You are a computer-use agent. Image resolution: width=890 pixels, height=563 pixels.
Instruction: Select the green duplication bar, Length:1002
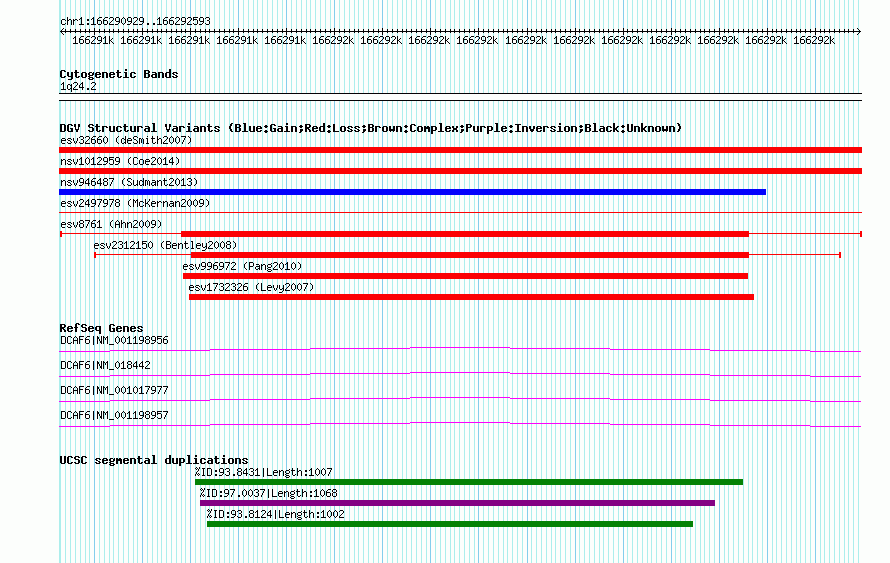450,524
